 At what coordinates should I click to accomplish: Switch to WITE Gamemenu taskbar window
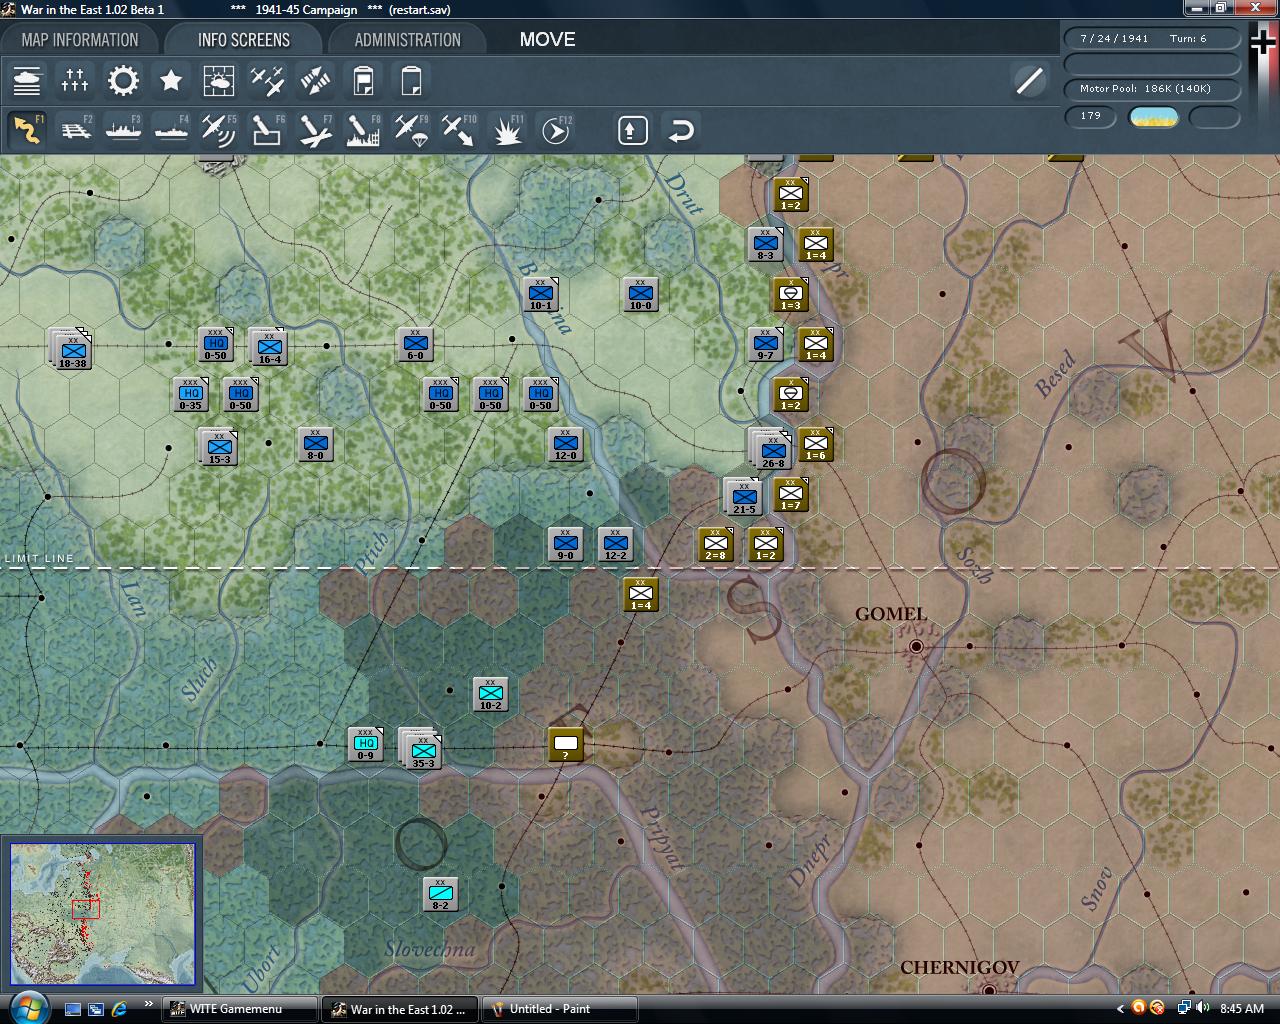(x=240, y=1009)
